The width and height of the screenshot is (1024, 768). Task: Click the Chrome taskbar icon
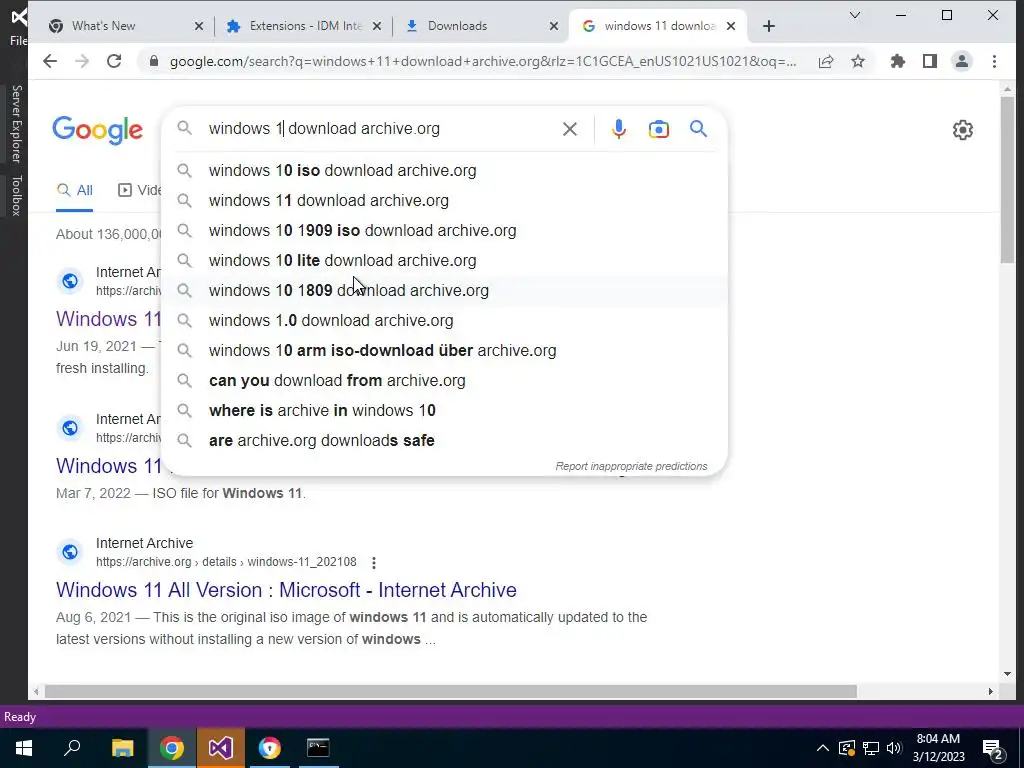172,748
